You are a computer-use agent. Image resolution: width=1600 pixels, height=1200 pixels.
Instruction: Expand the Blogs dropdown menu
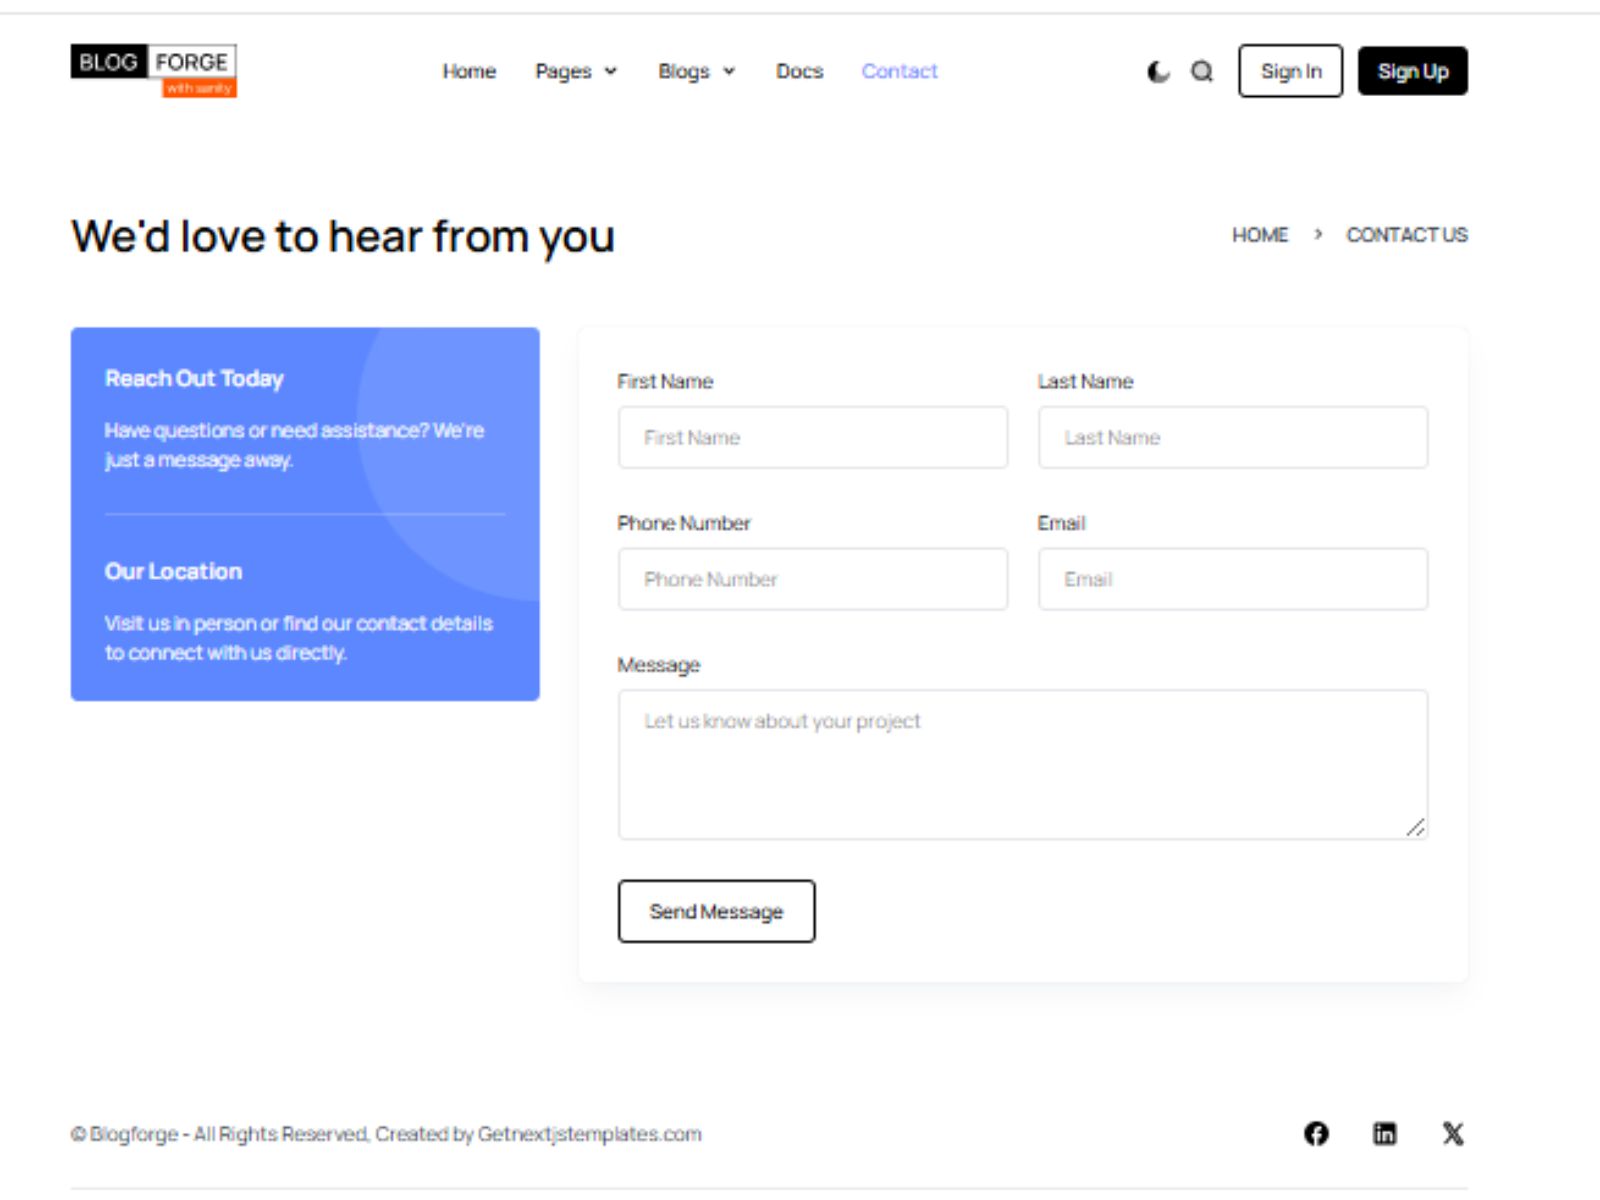tap(697, 71)
